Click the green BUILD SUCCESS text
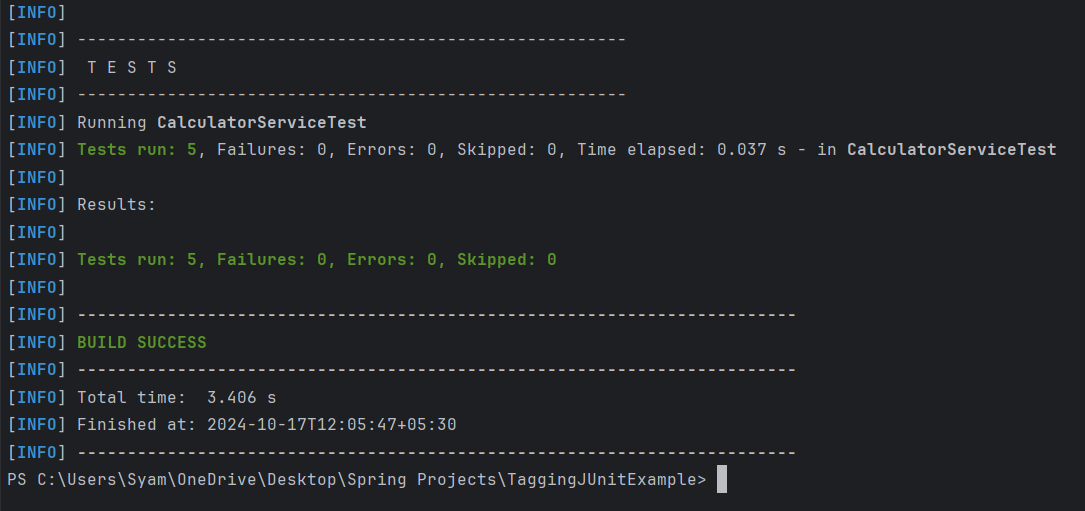 point(141,342)
